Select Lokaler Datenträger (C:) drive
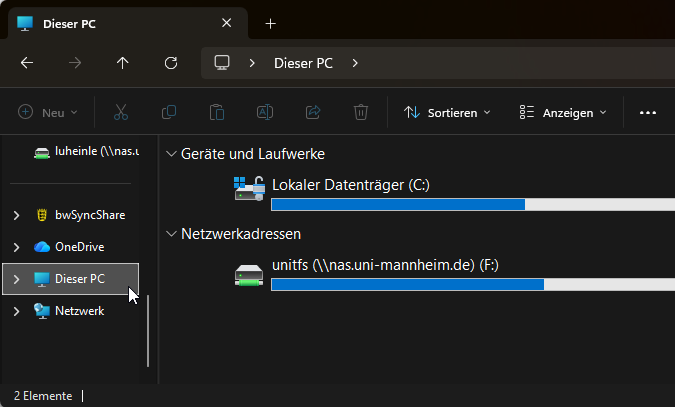 coord(350,185)
